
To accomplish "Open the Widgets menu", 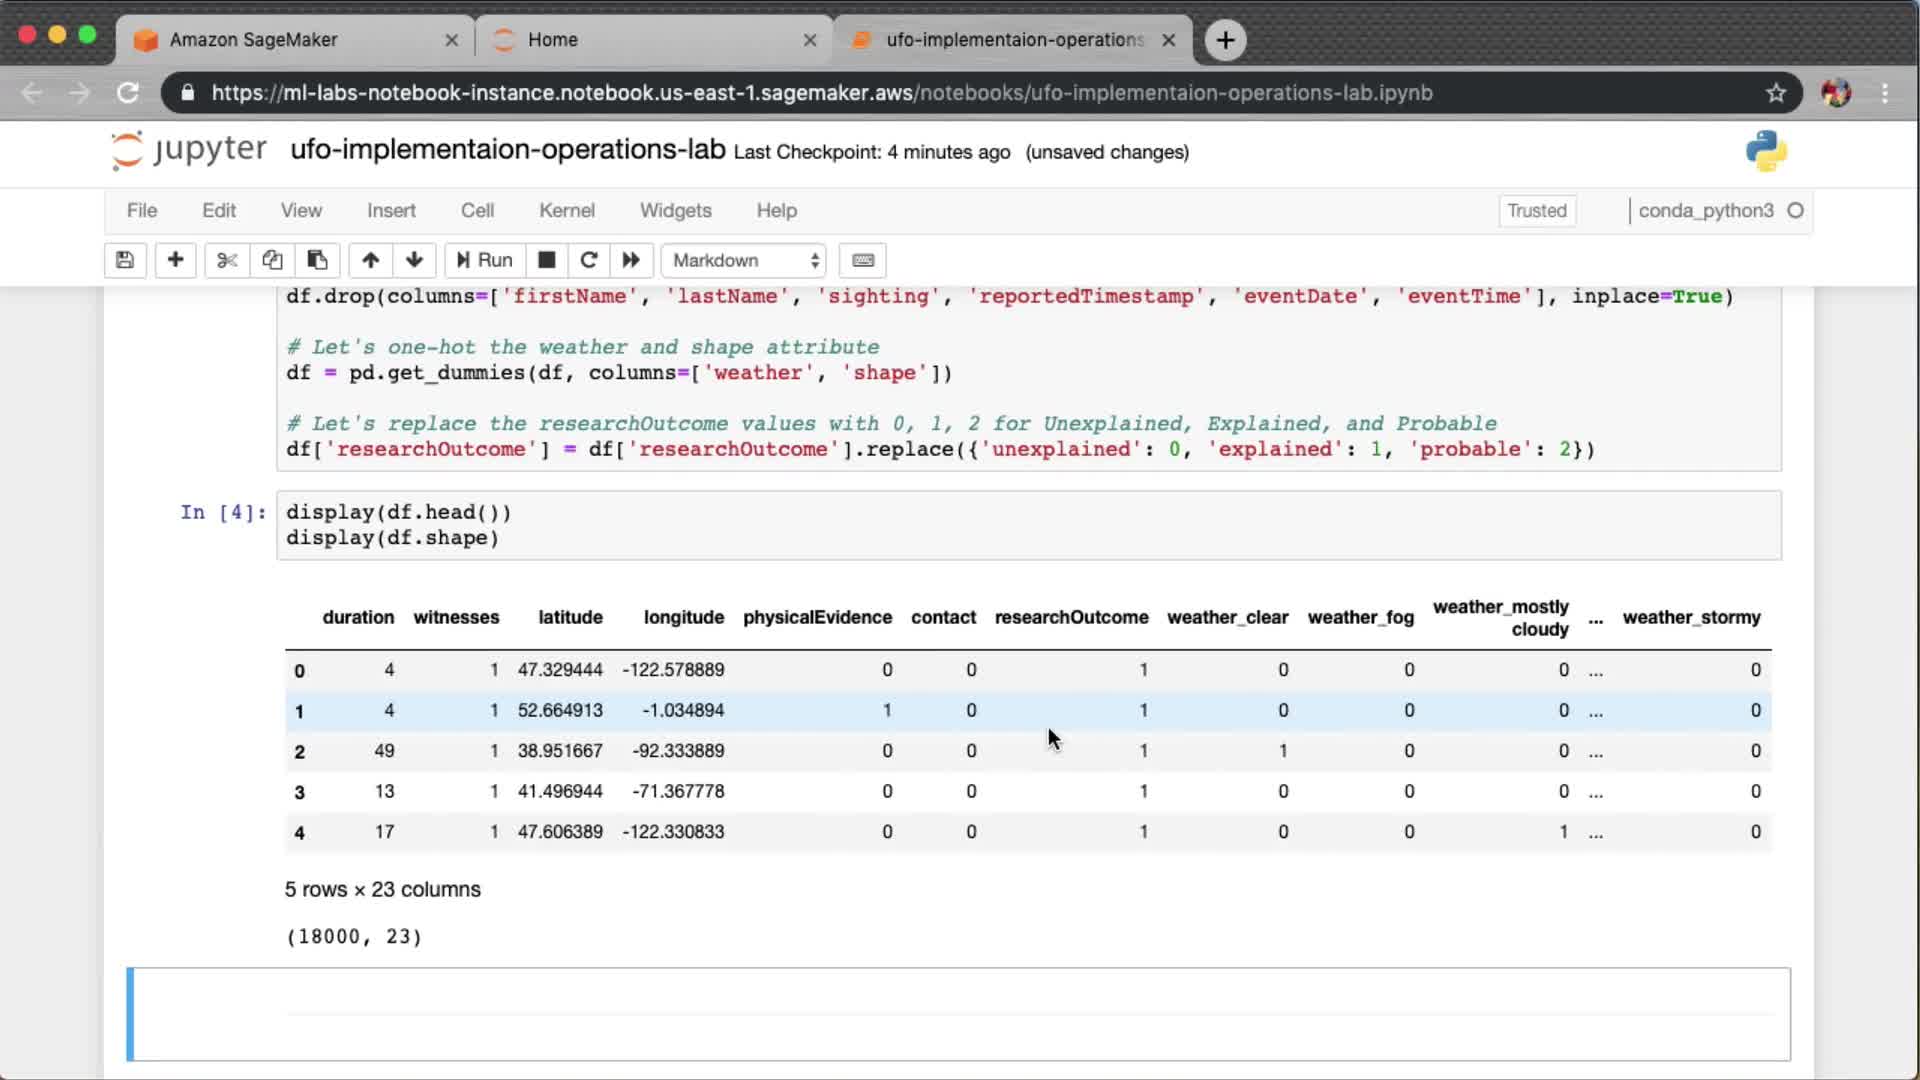I will click(x=675, y=210).
